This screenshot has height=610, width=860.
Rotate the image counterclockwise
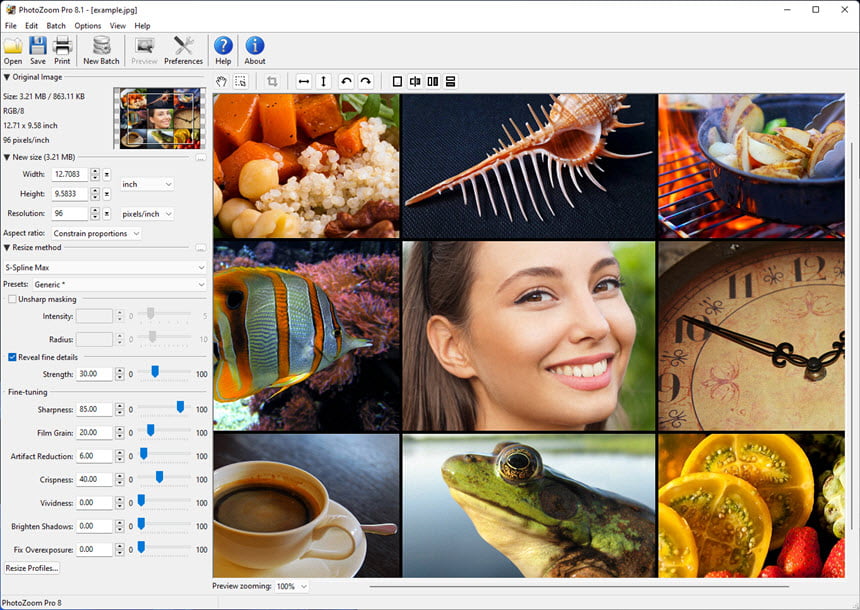pos(346,82)
